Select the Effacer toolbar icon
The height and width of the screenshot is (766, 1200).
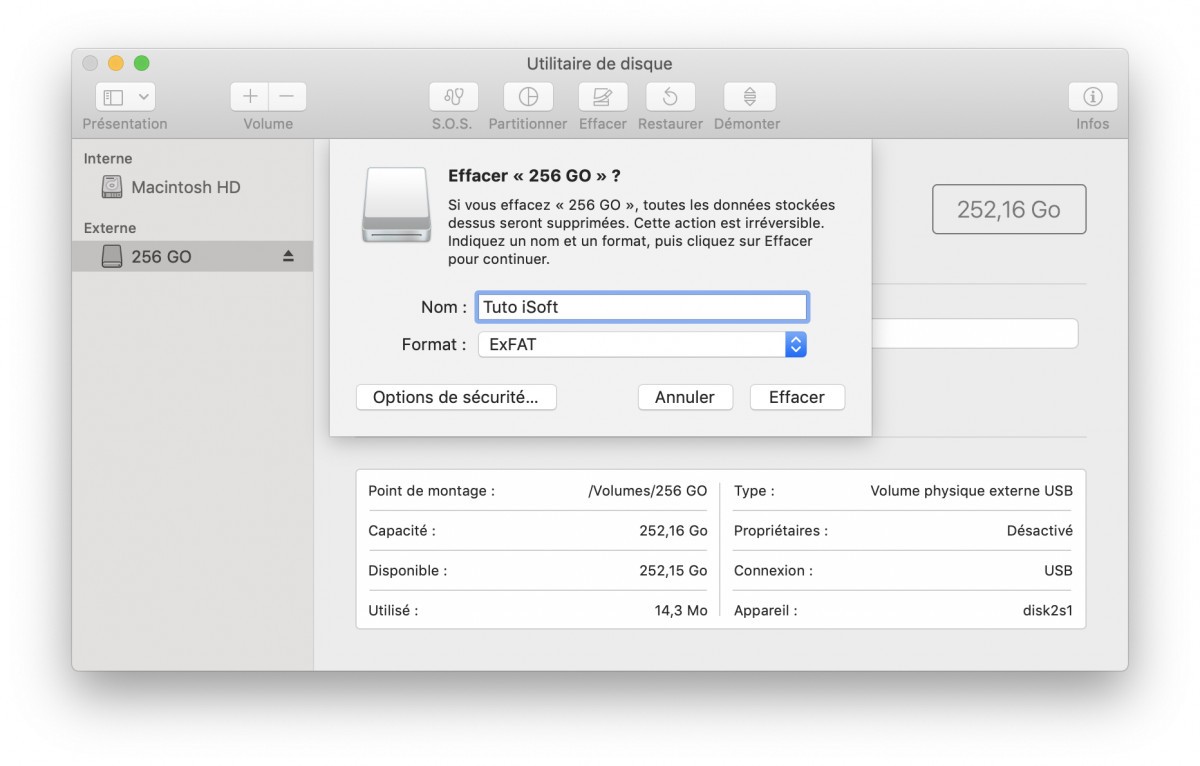(601, 97)
